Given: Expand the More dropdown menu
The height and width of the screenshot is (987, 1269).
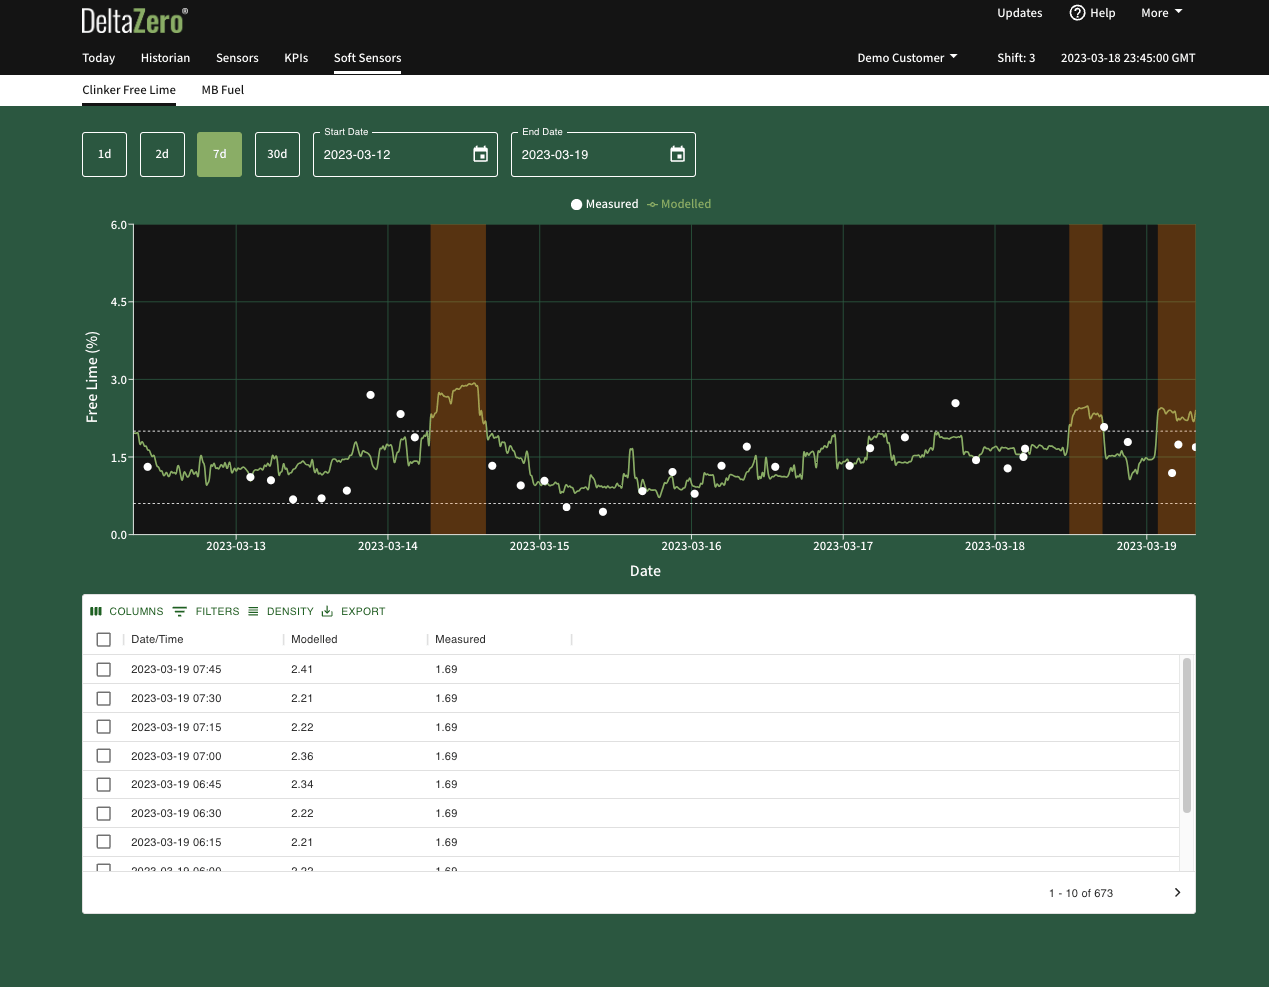Looking at the screenshot, I should [1161, 13].
